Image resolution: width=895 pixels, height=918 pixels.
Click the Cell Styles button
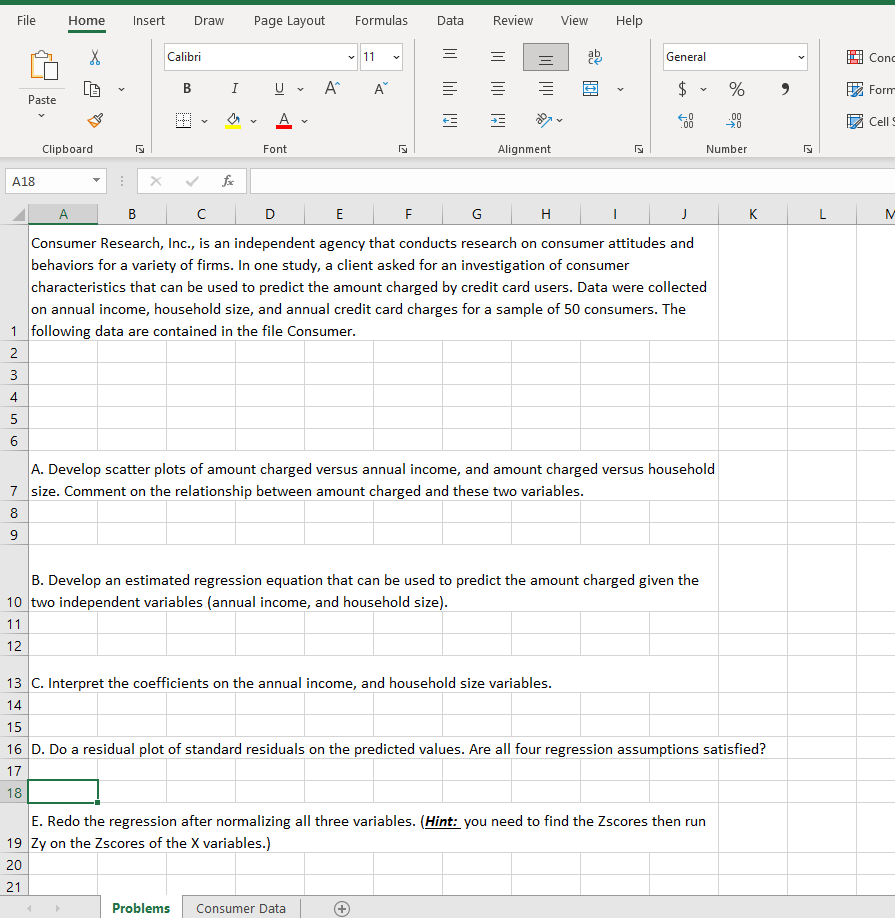pyautogui.click(x=857, y=121)
